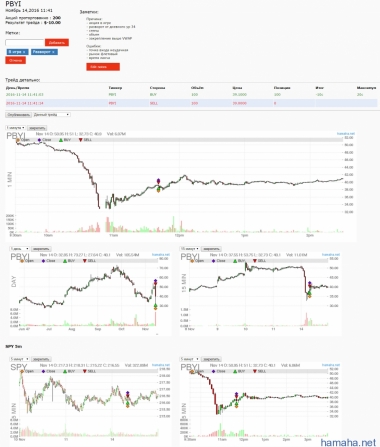Viewport: 380px width, 447px height.
Task: Click the SELL trade row timestamp 11:41:14
Action: tap(25, 103)
